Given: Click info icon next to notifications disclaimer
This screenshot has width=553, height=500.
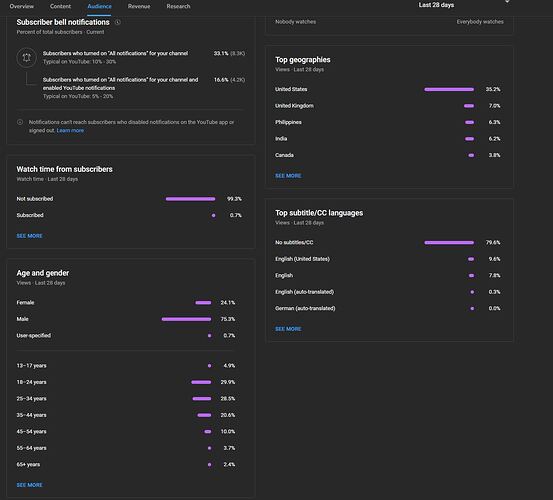Looking at the screenshot, I should coord(20,122).
